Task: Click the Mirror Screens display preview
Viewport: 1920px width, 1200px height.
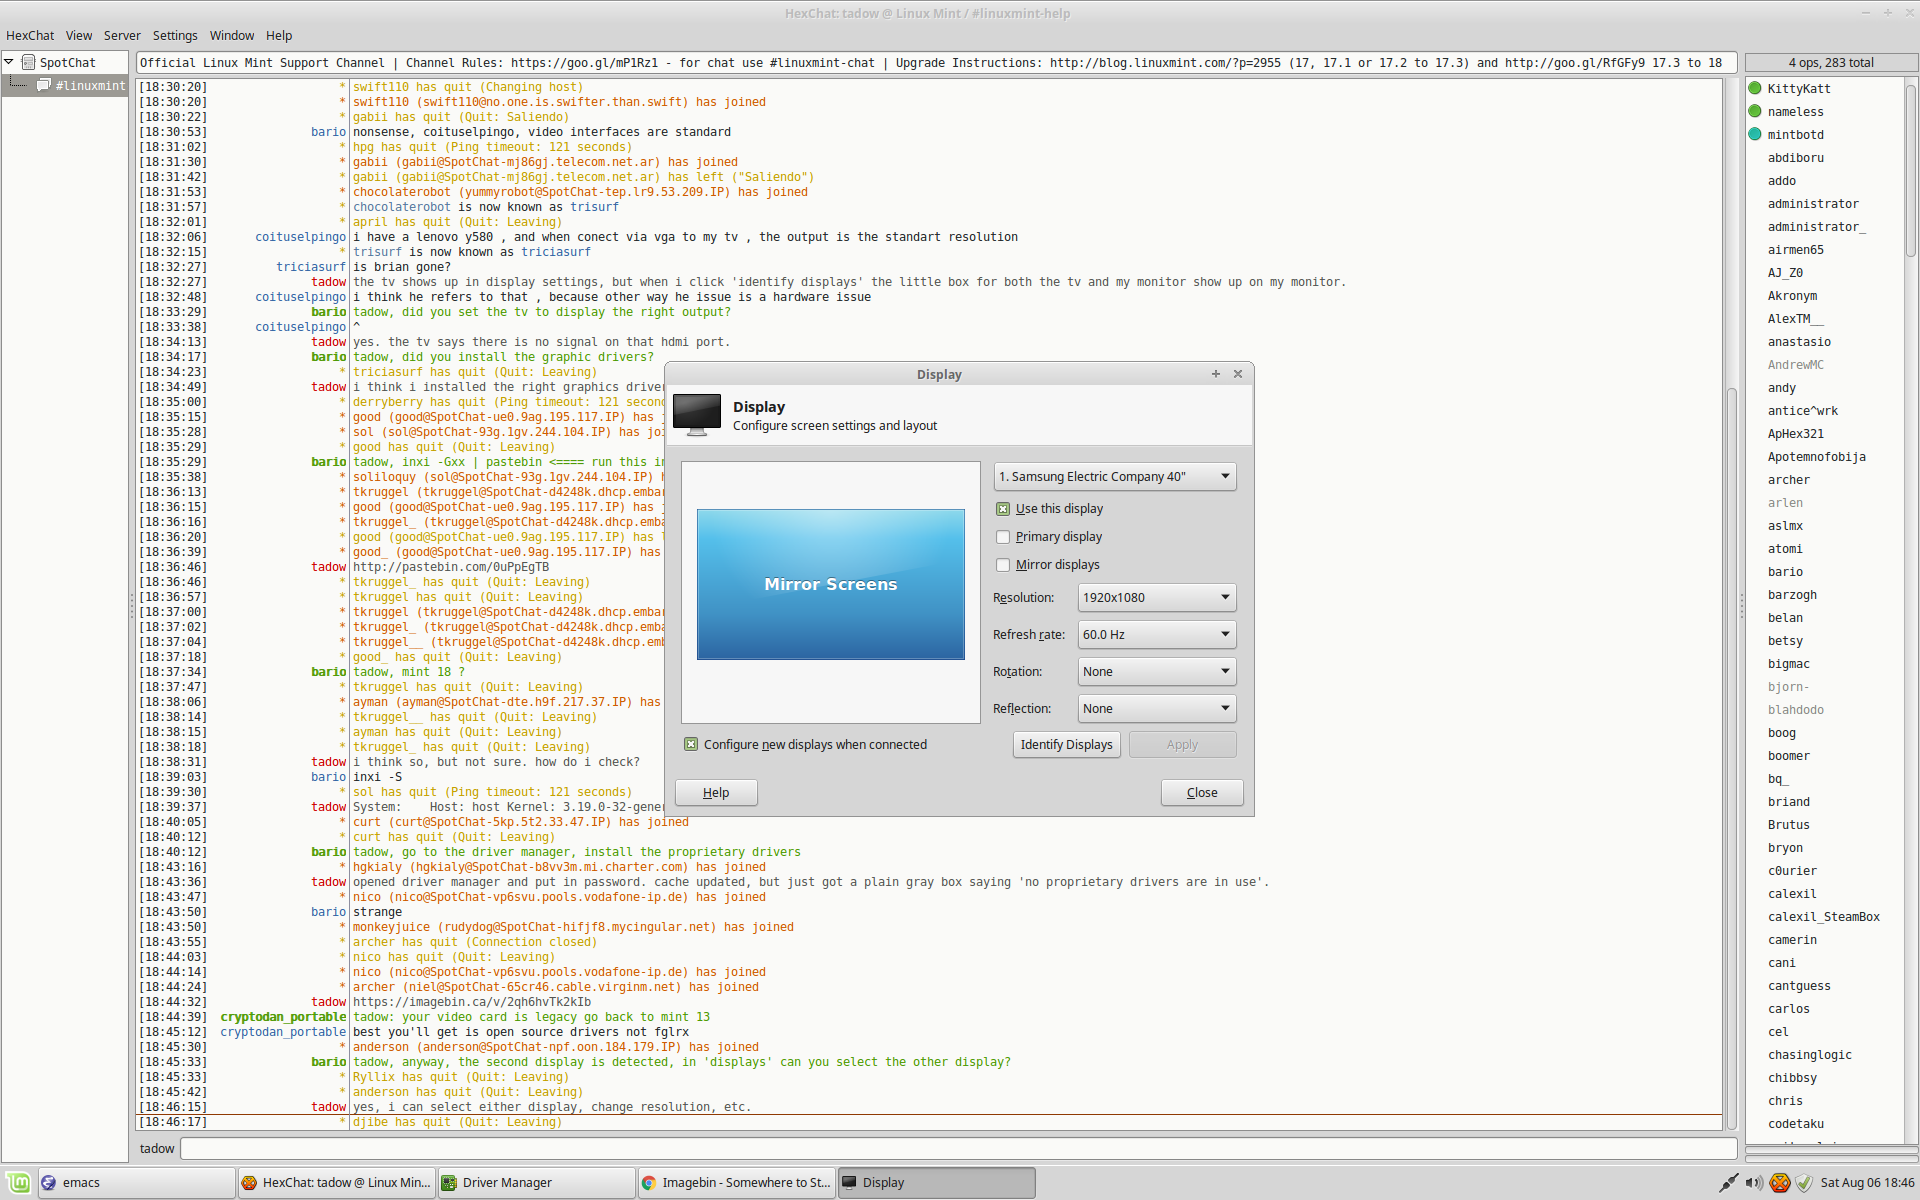Action: [831, 584]
